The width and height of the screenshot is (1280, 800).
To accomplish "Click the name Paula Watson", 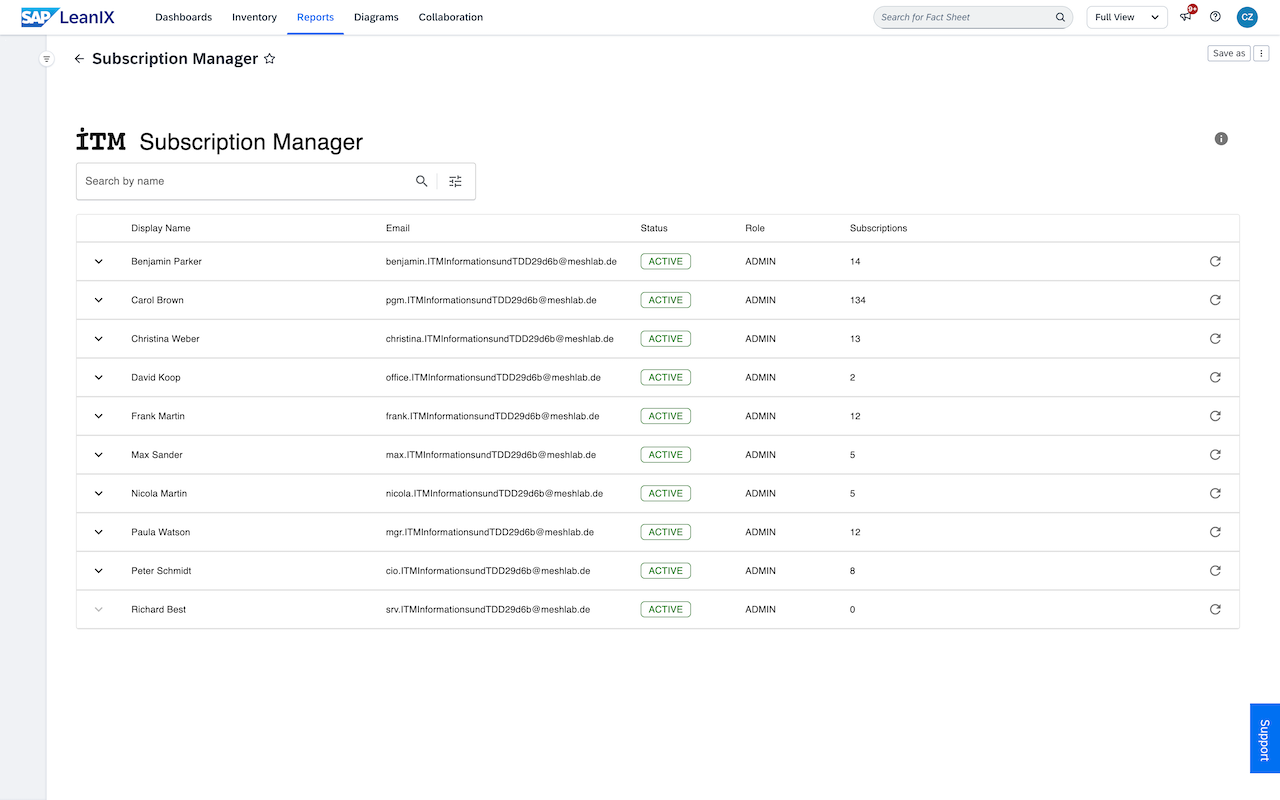I will click(x=161, y=532).
